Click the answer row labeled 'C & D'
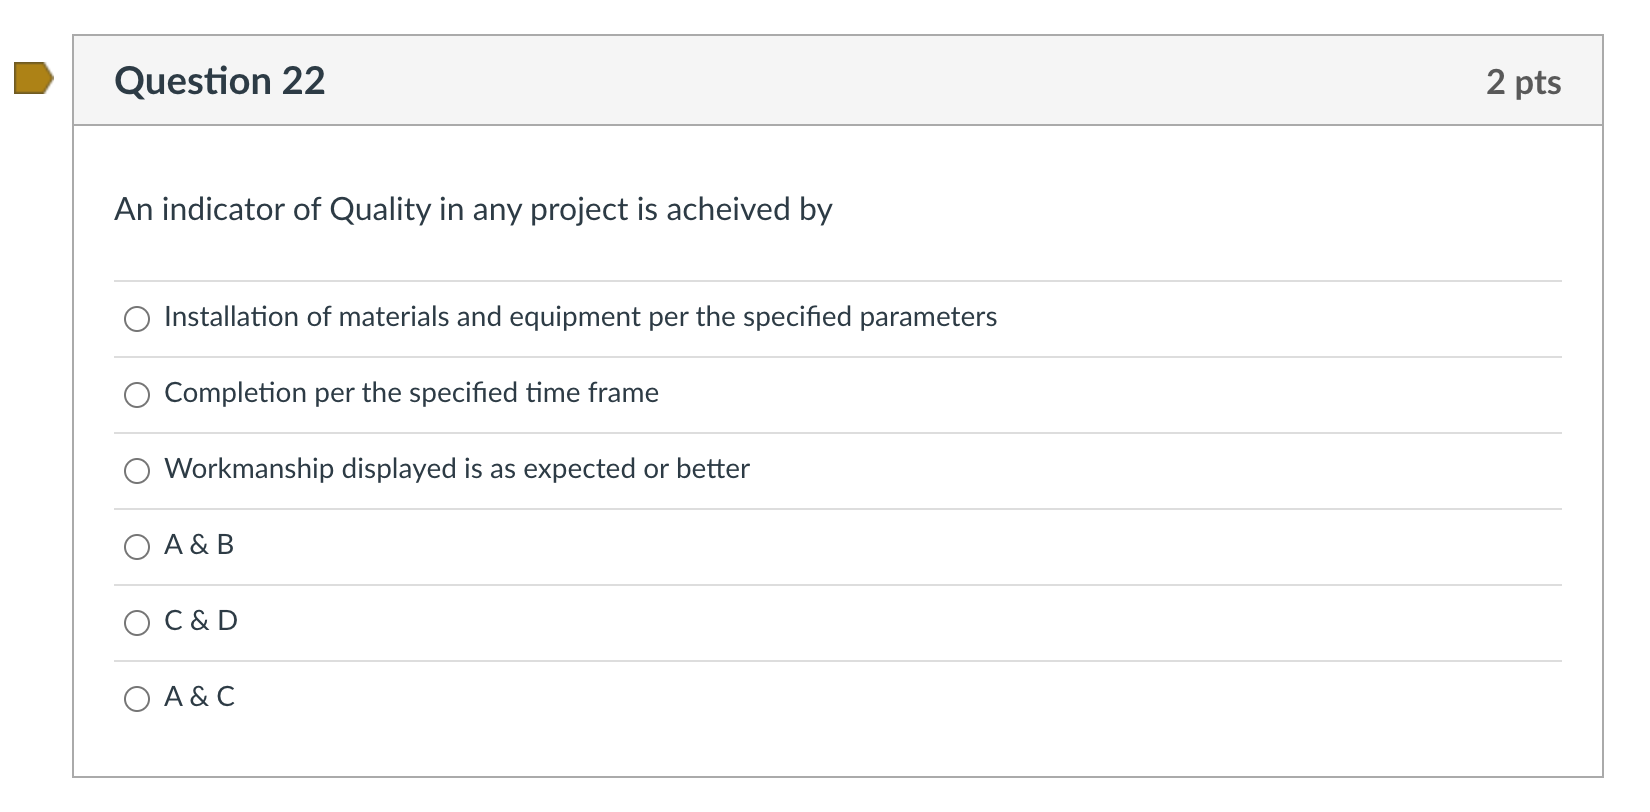 (x=201, y=621)
